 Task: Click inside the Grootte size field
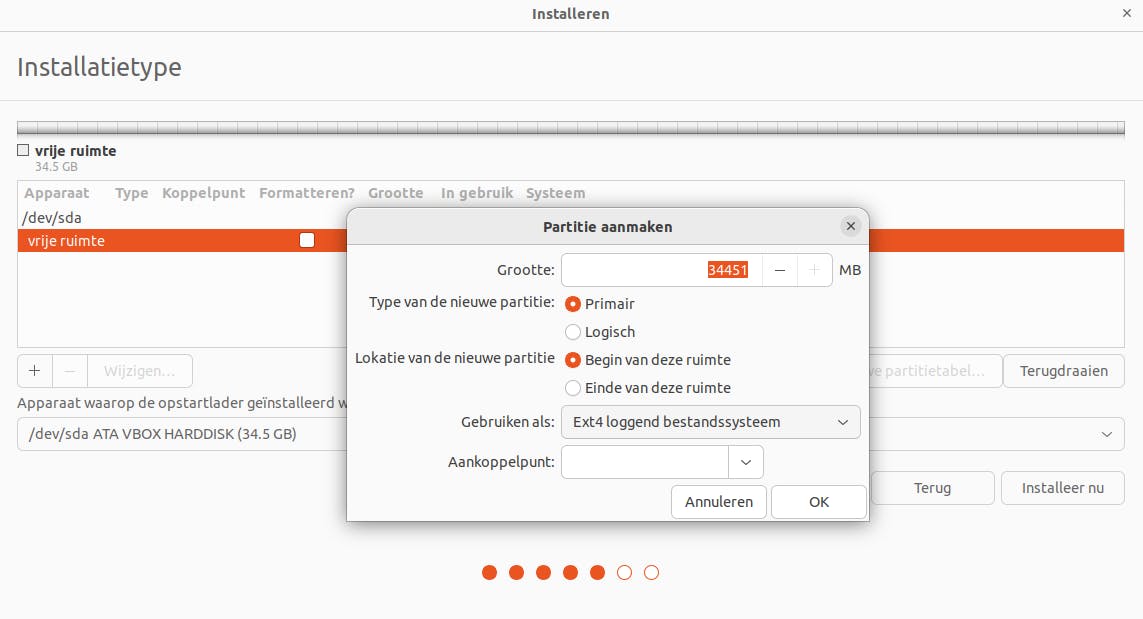point(660,269)
